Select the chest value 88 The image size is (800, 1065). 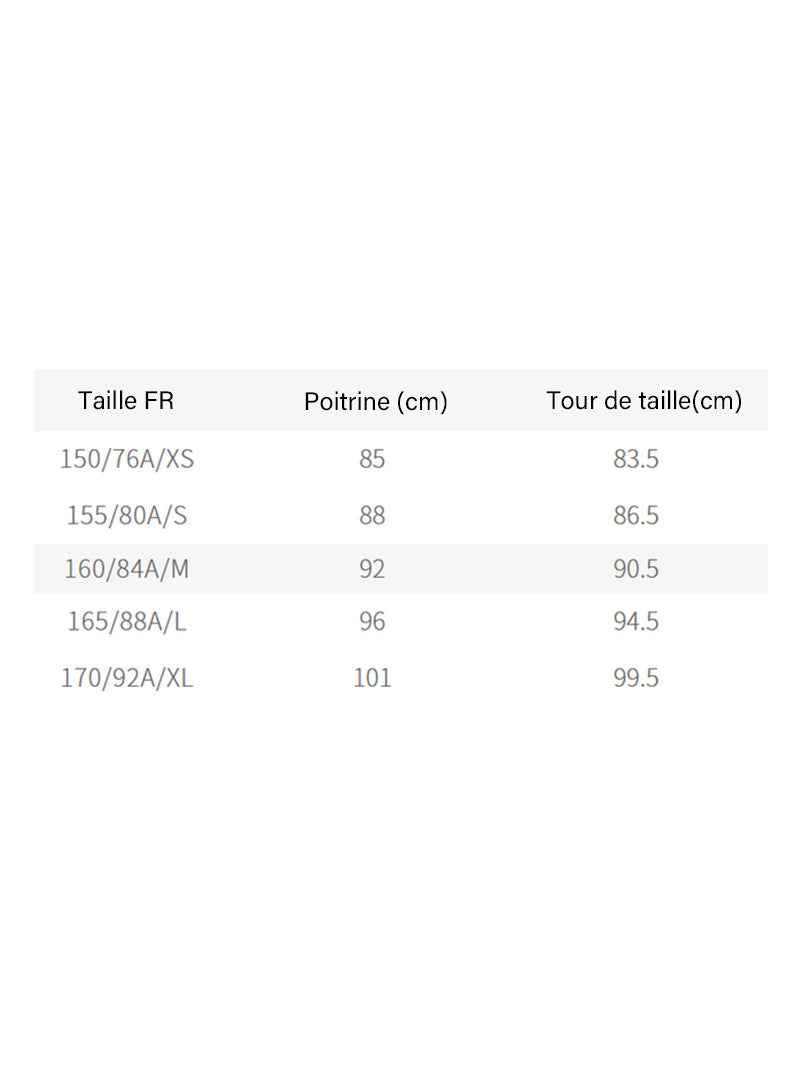(x=372, y=515)
